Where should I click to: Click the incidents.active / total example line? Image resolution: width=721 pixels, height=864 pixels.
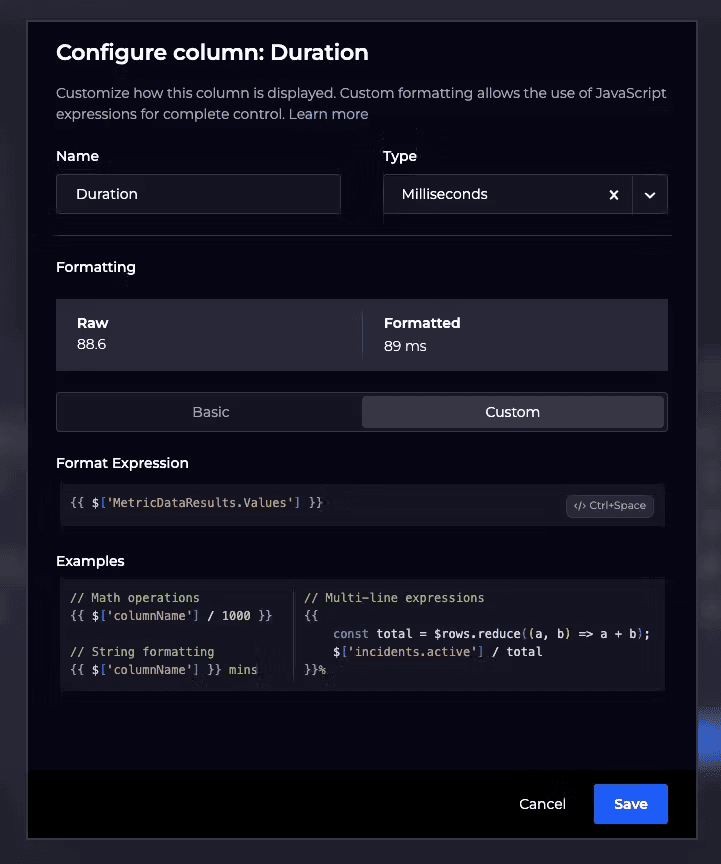pyautogui.click(x=438, y=652)
